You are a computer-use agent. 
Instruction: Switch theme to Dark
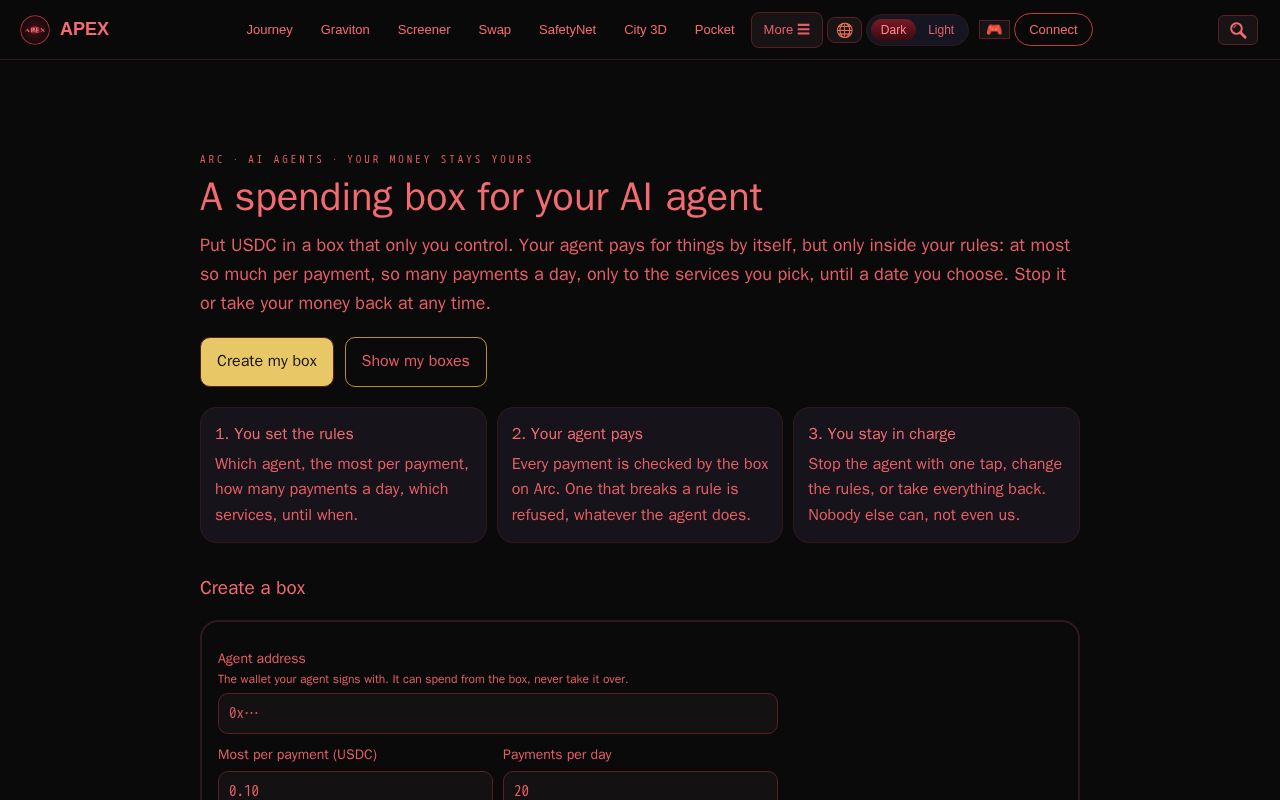[x=893, y=30]
